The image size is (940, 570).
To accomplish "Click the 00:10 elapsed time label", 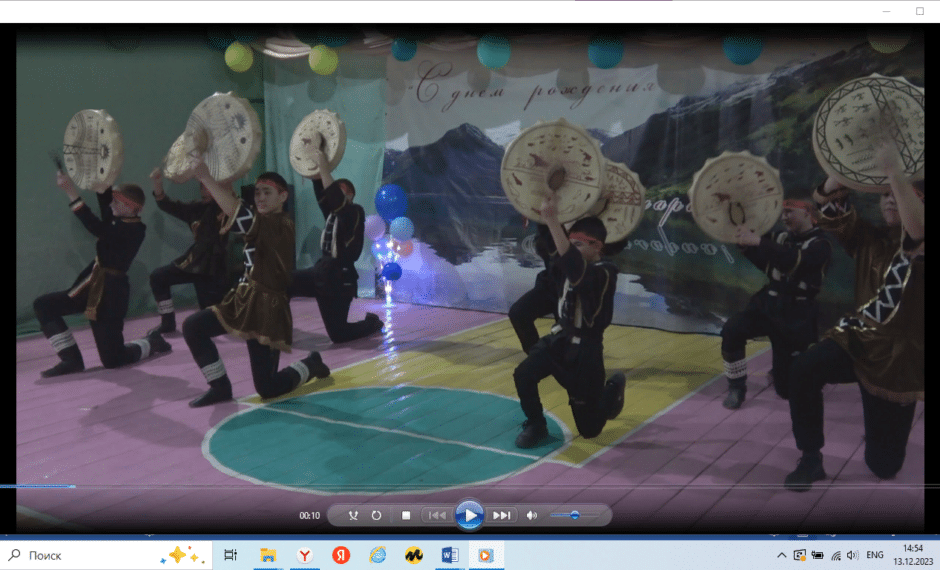I will (x=310, y=516).
